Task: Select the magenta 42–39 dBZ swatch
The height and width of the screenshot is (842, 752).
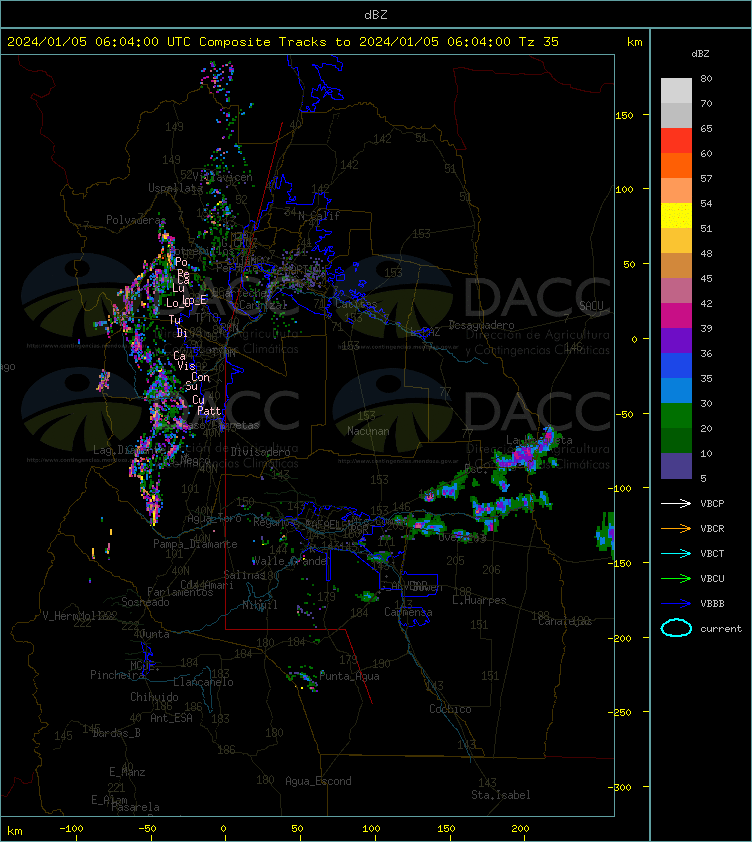Action: 676,315
